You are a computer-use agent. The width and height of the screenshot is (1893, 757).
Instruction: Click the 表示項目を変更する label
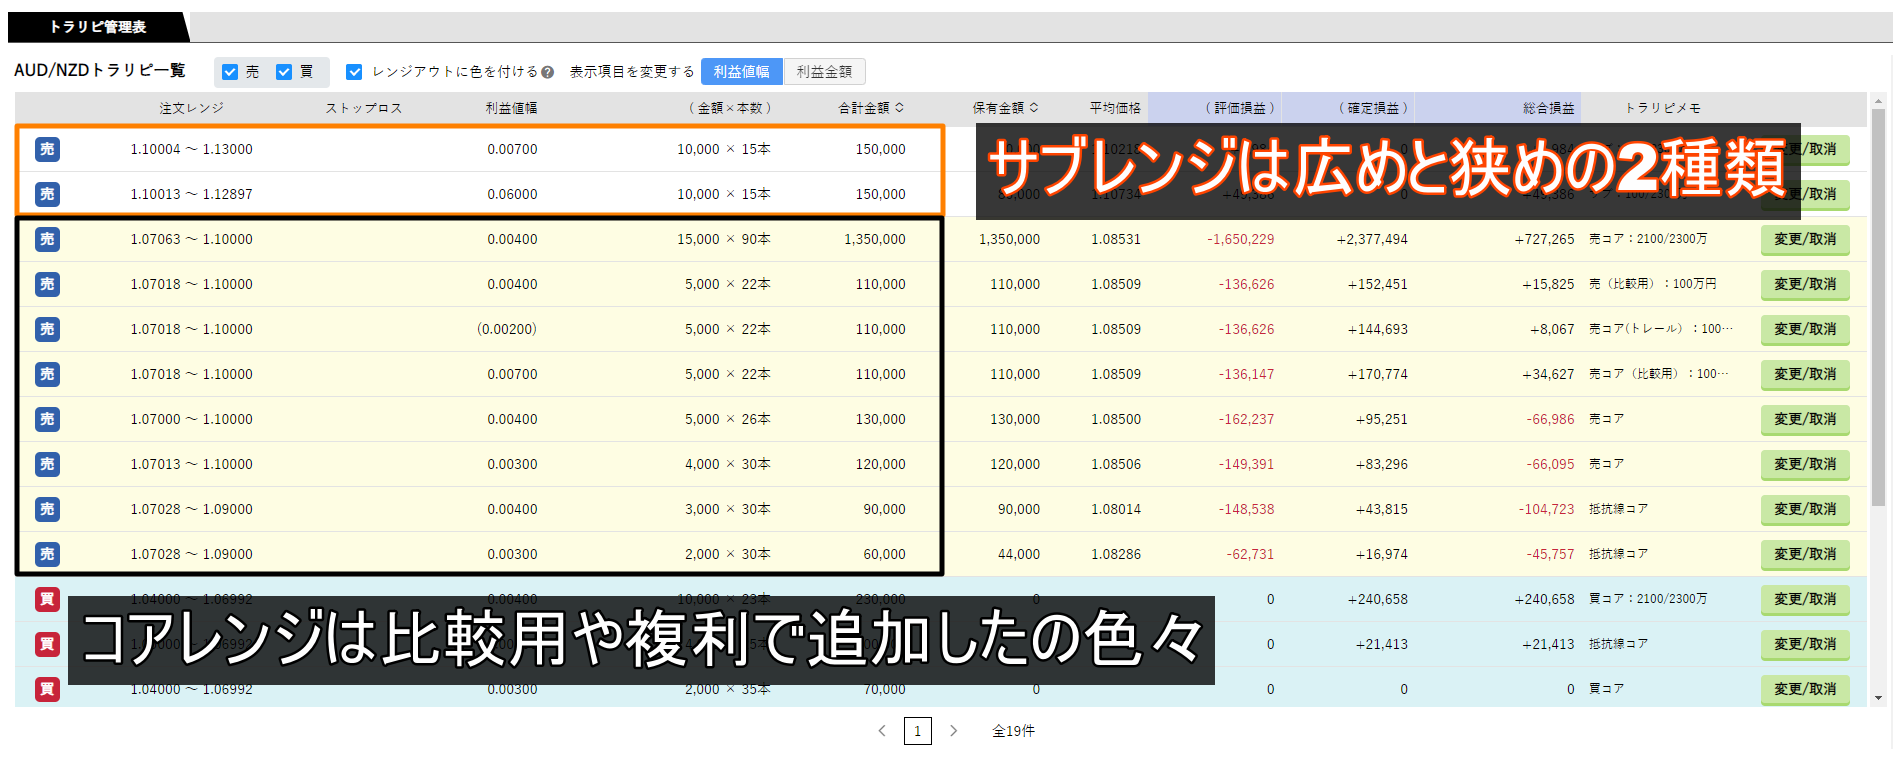click(632, 72)
